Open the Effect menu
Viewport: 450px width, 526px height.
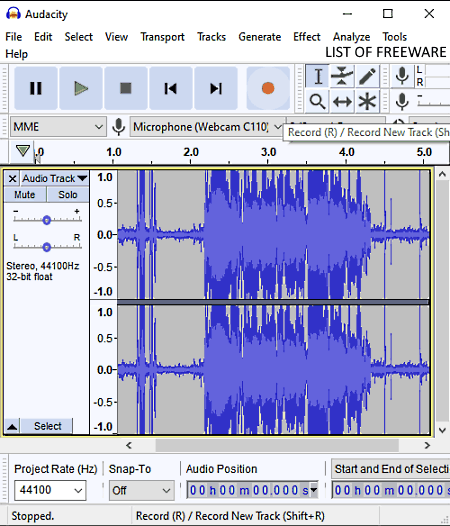point(307,37)
